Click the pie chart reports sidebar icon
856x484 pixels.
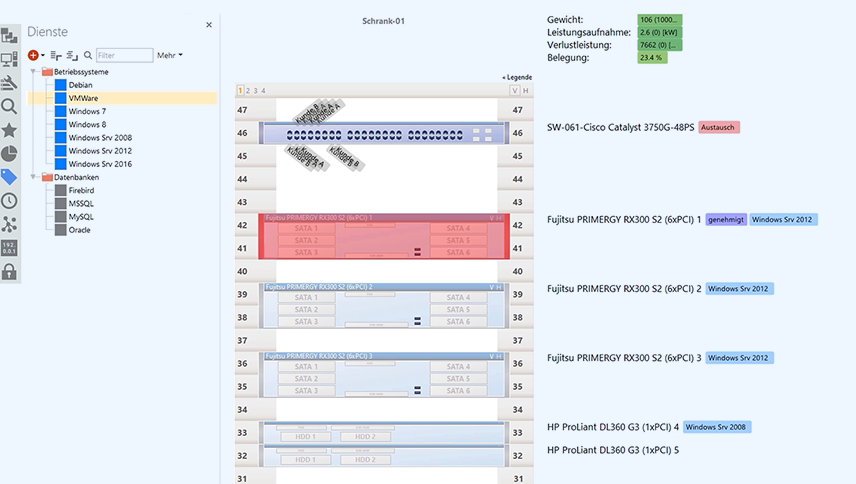pyautogui.click(x=9, y=154)
